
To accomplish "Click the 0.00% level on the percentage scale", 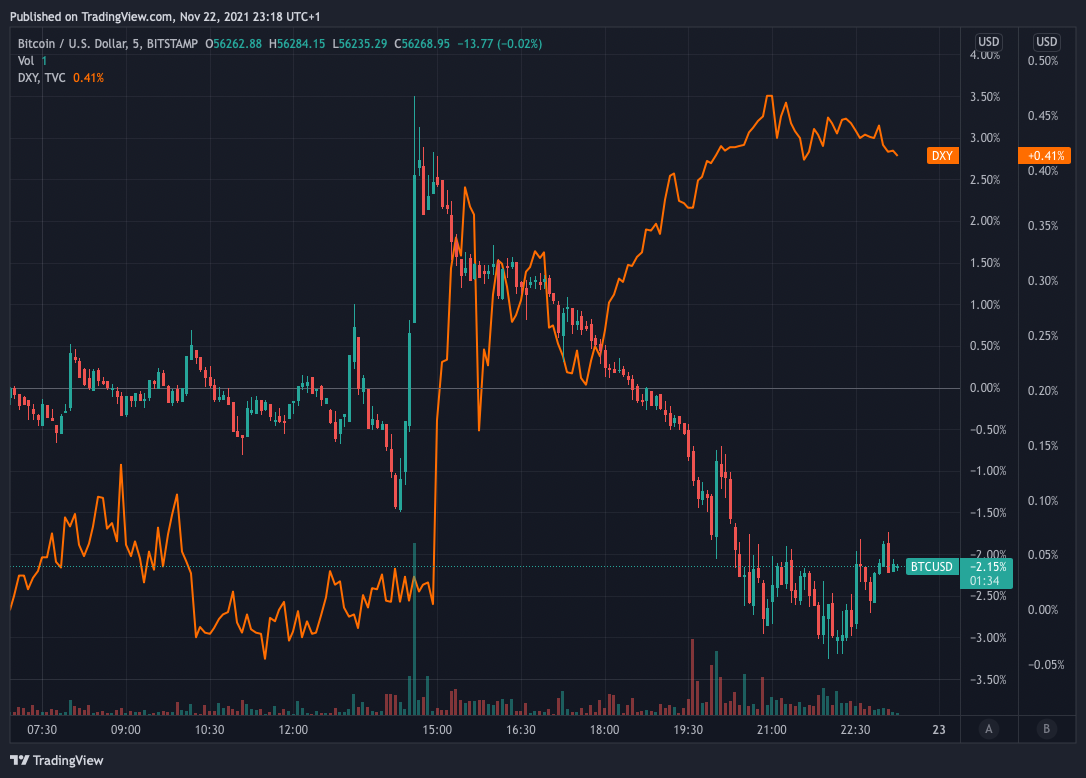I will [984, 386].
